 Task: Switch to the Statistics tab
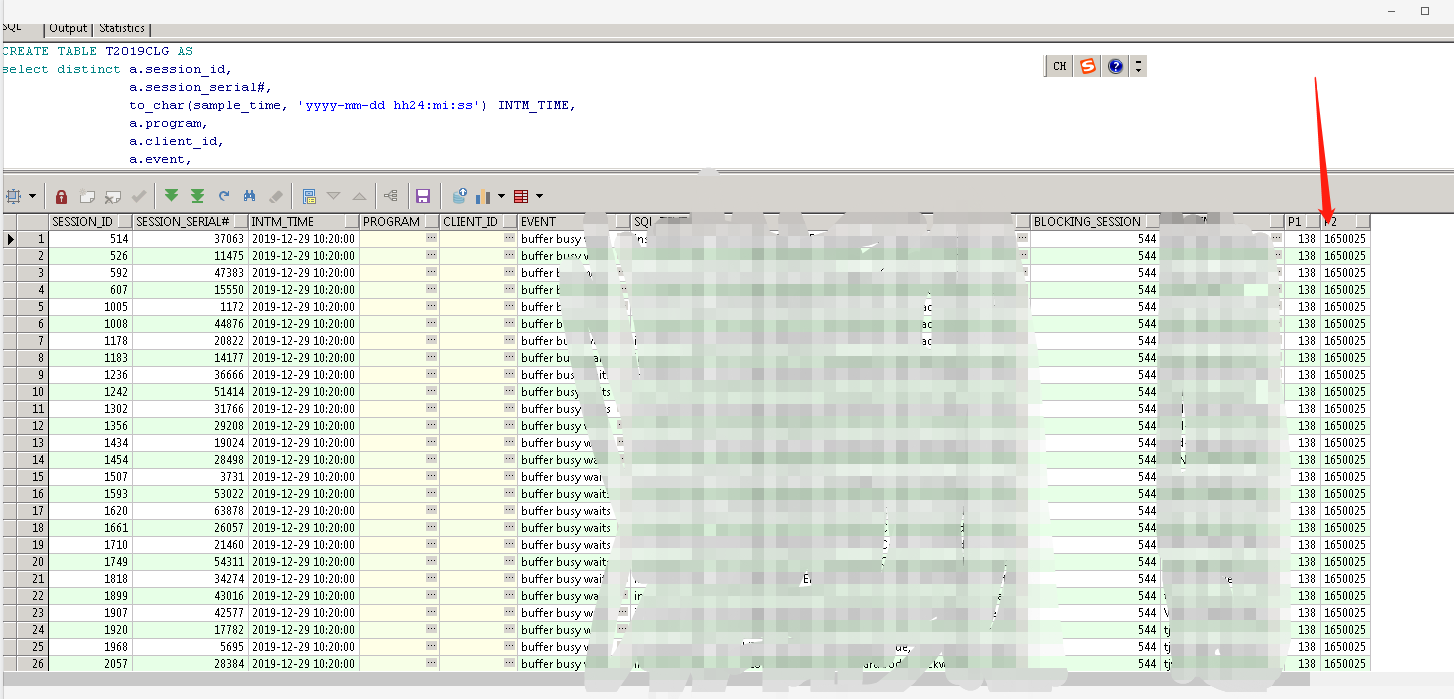click(x=120, y=28)
